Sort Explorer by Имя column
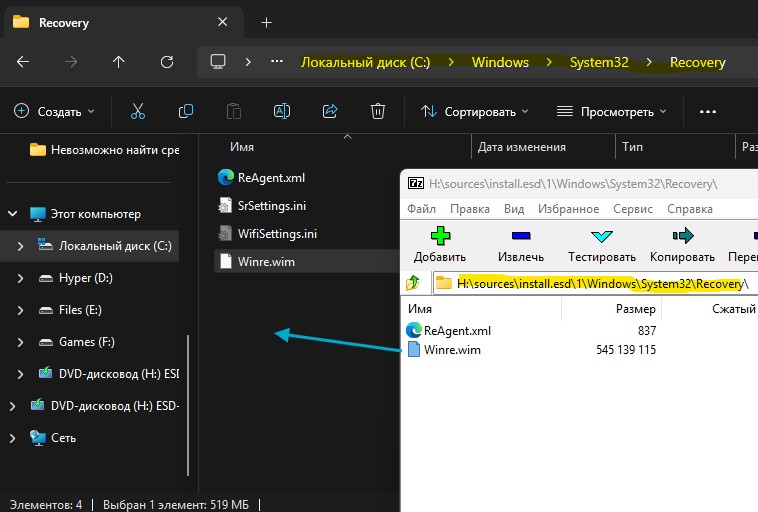This screenshot has height=512, width=758. [x=242, y=147]
